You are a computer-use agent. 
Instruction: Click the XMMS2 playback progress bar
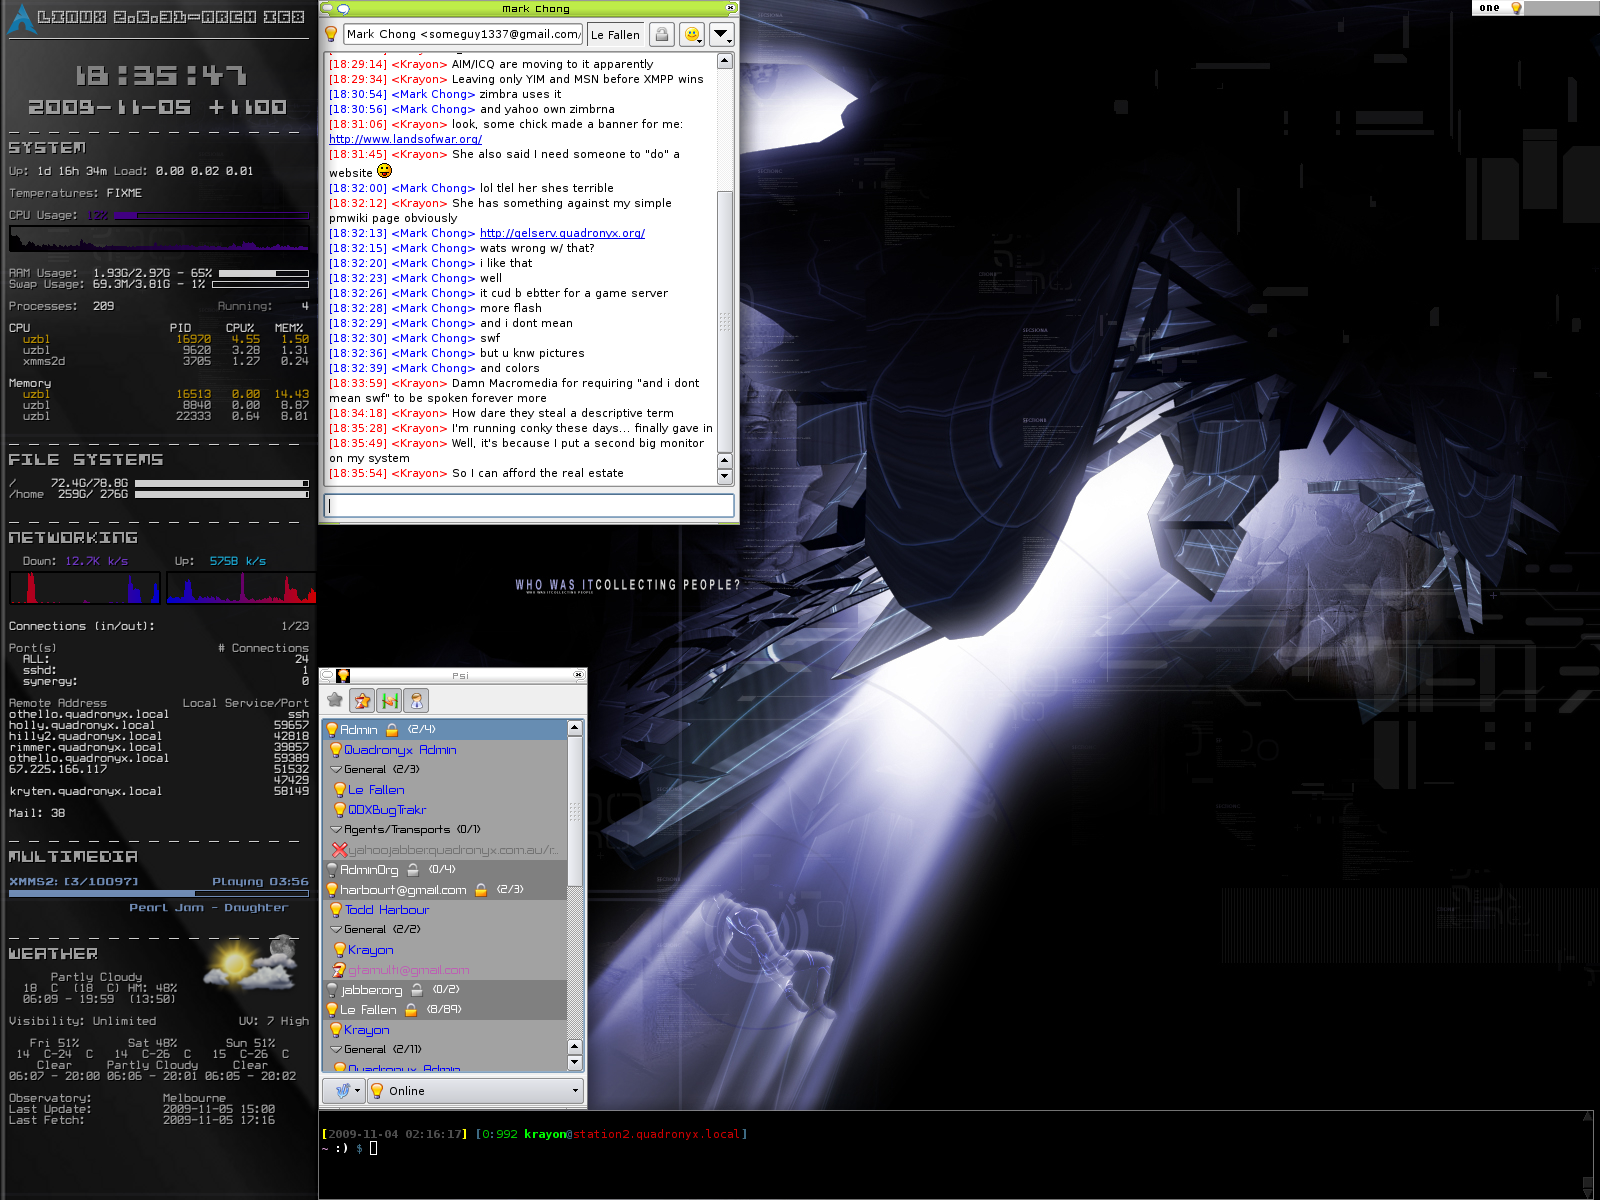click(158, 893)
